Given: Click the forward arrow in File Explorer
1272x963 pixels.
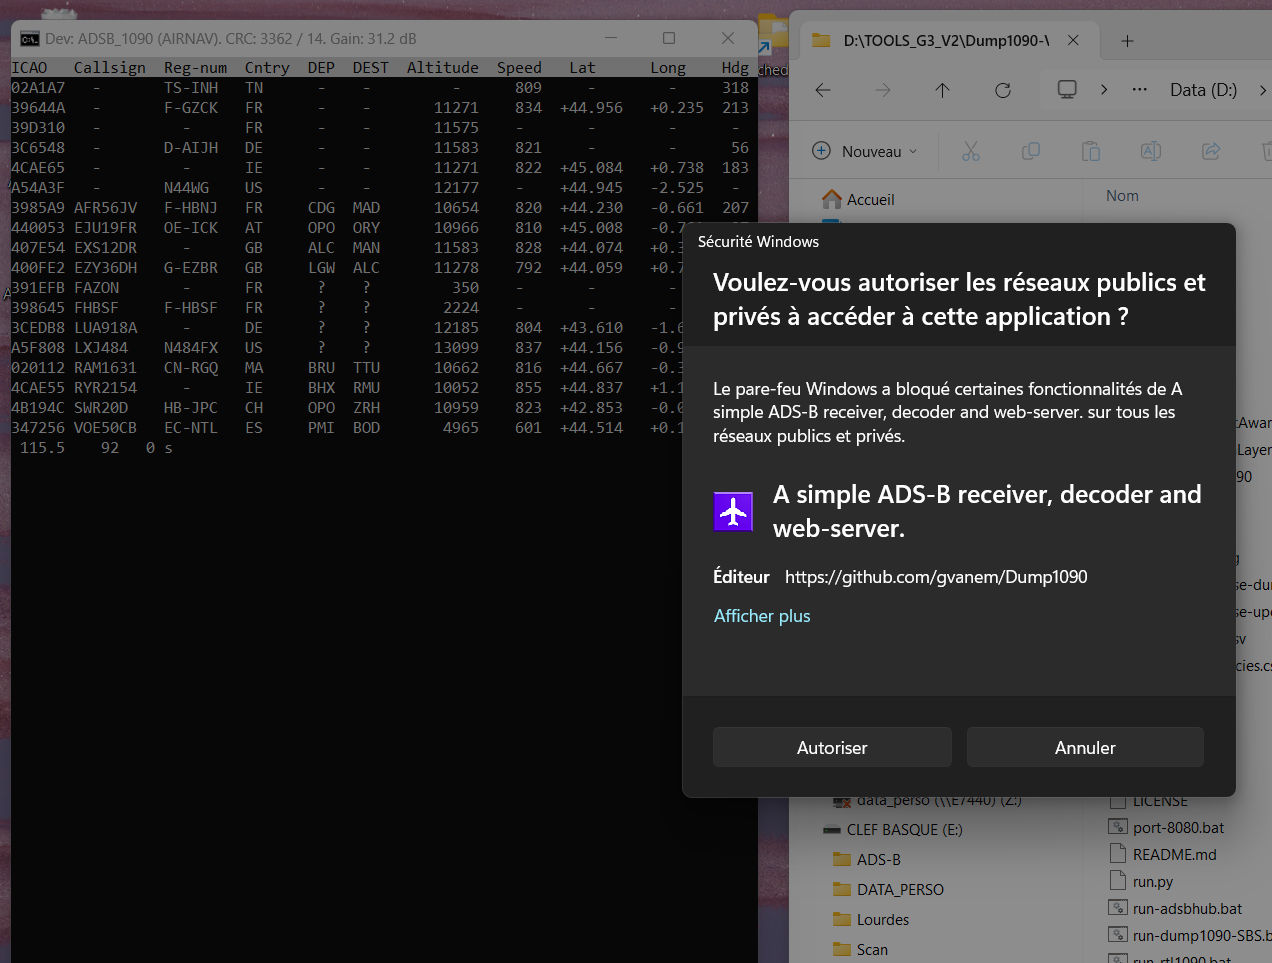Looking at the screenshot, I should pyautogui.click(x=883, y=90).
